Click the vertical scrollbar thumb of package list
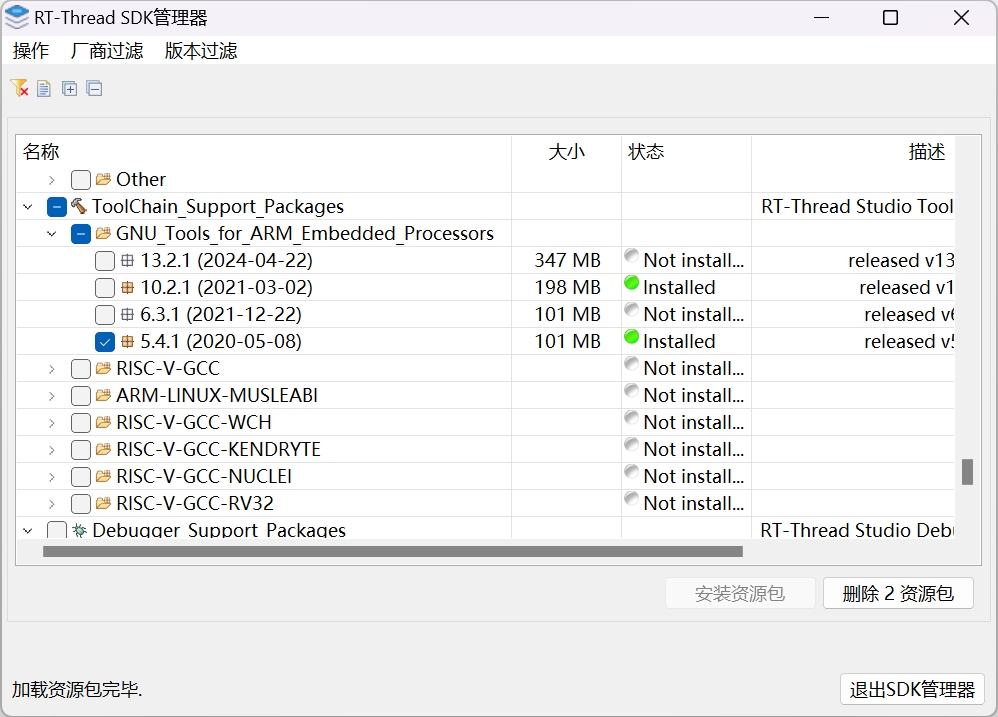This screenshot has height=717, width=998. [967, 472]
